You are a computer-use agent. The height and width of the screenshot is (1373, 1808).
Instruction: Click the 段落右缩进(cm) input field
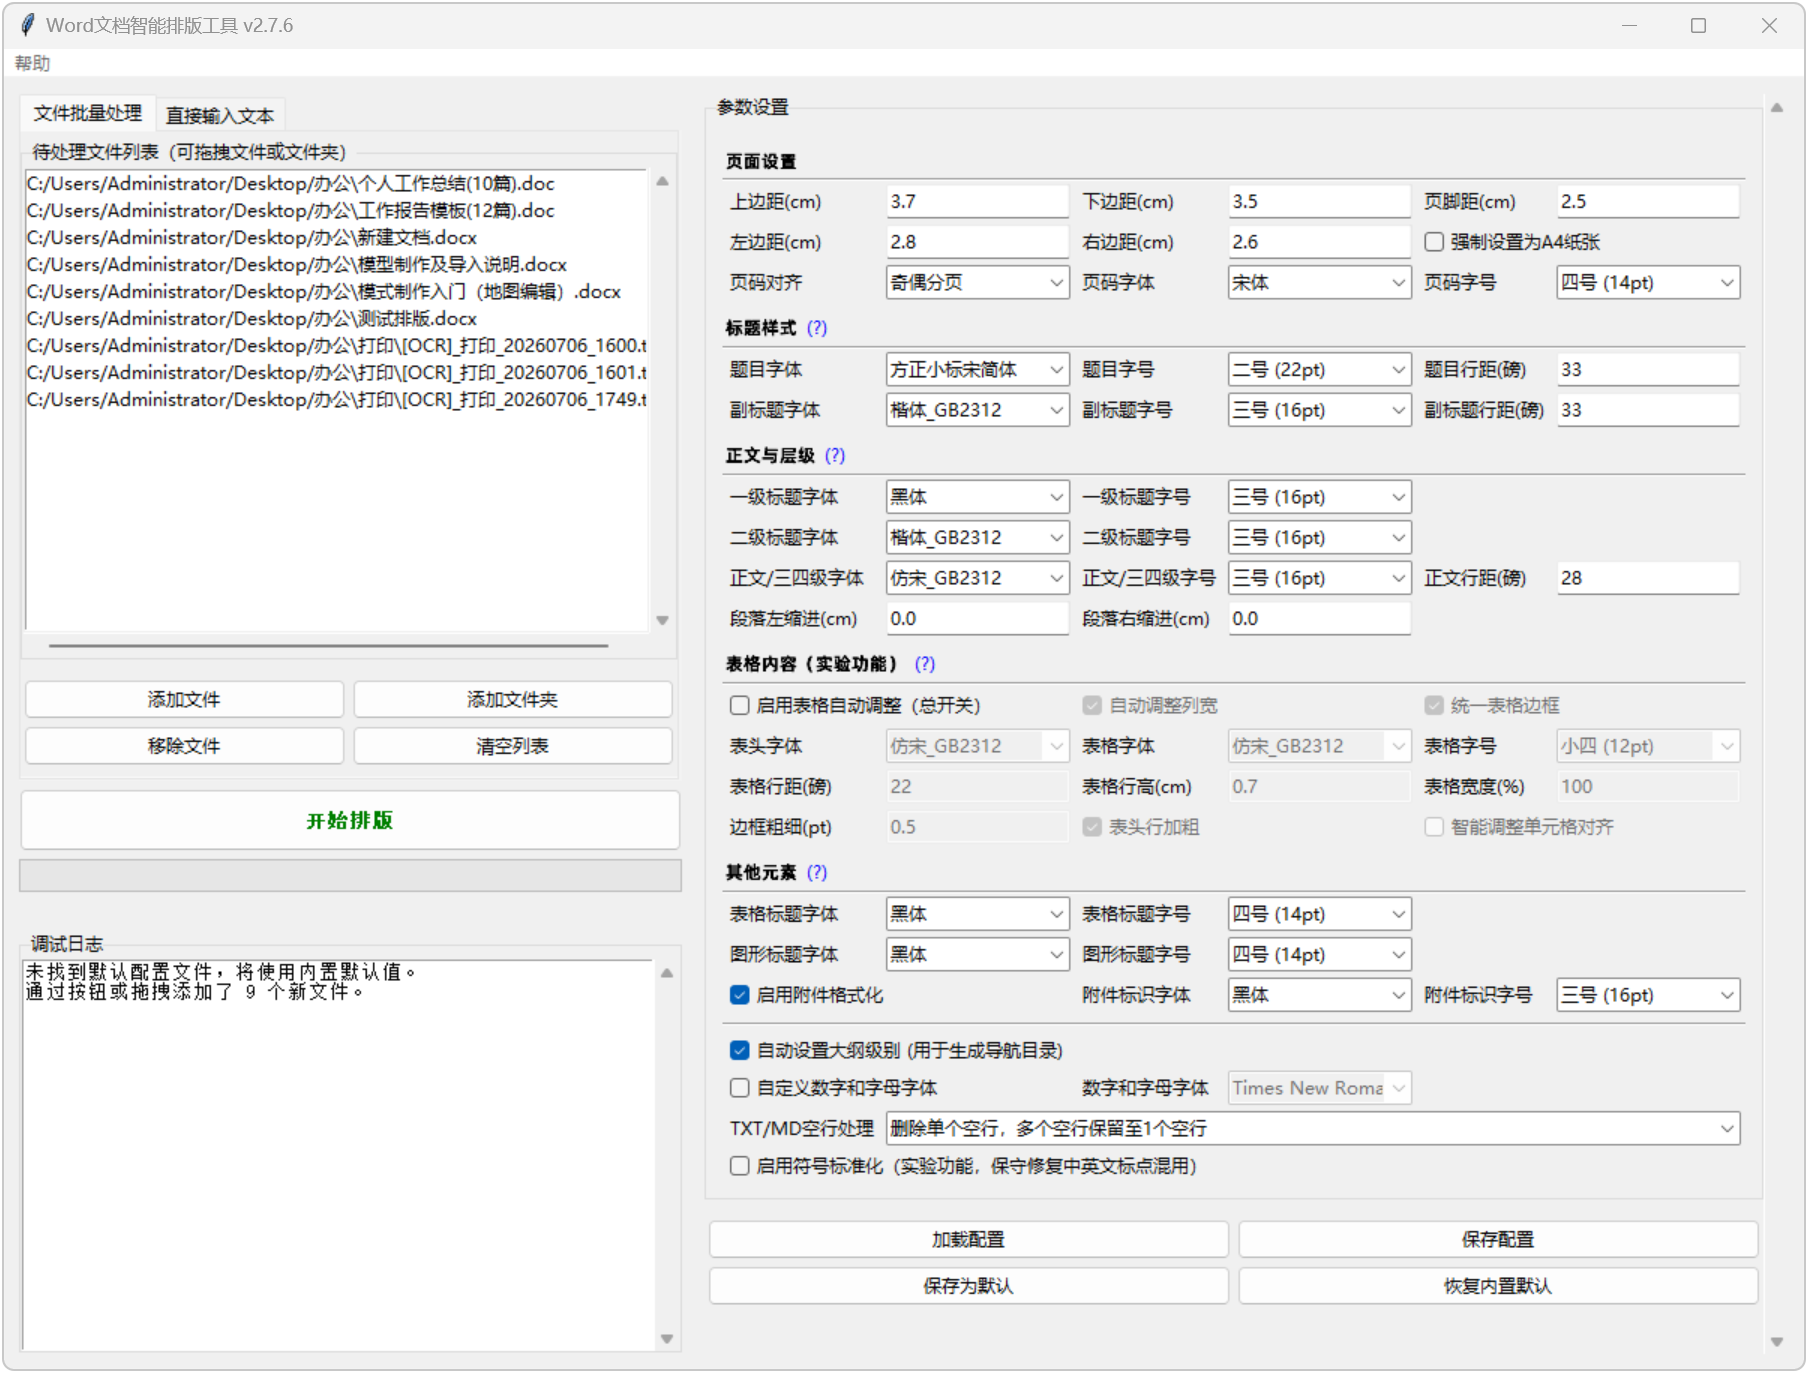tap(1319, 619)
